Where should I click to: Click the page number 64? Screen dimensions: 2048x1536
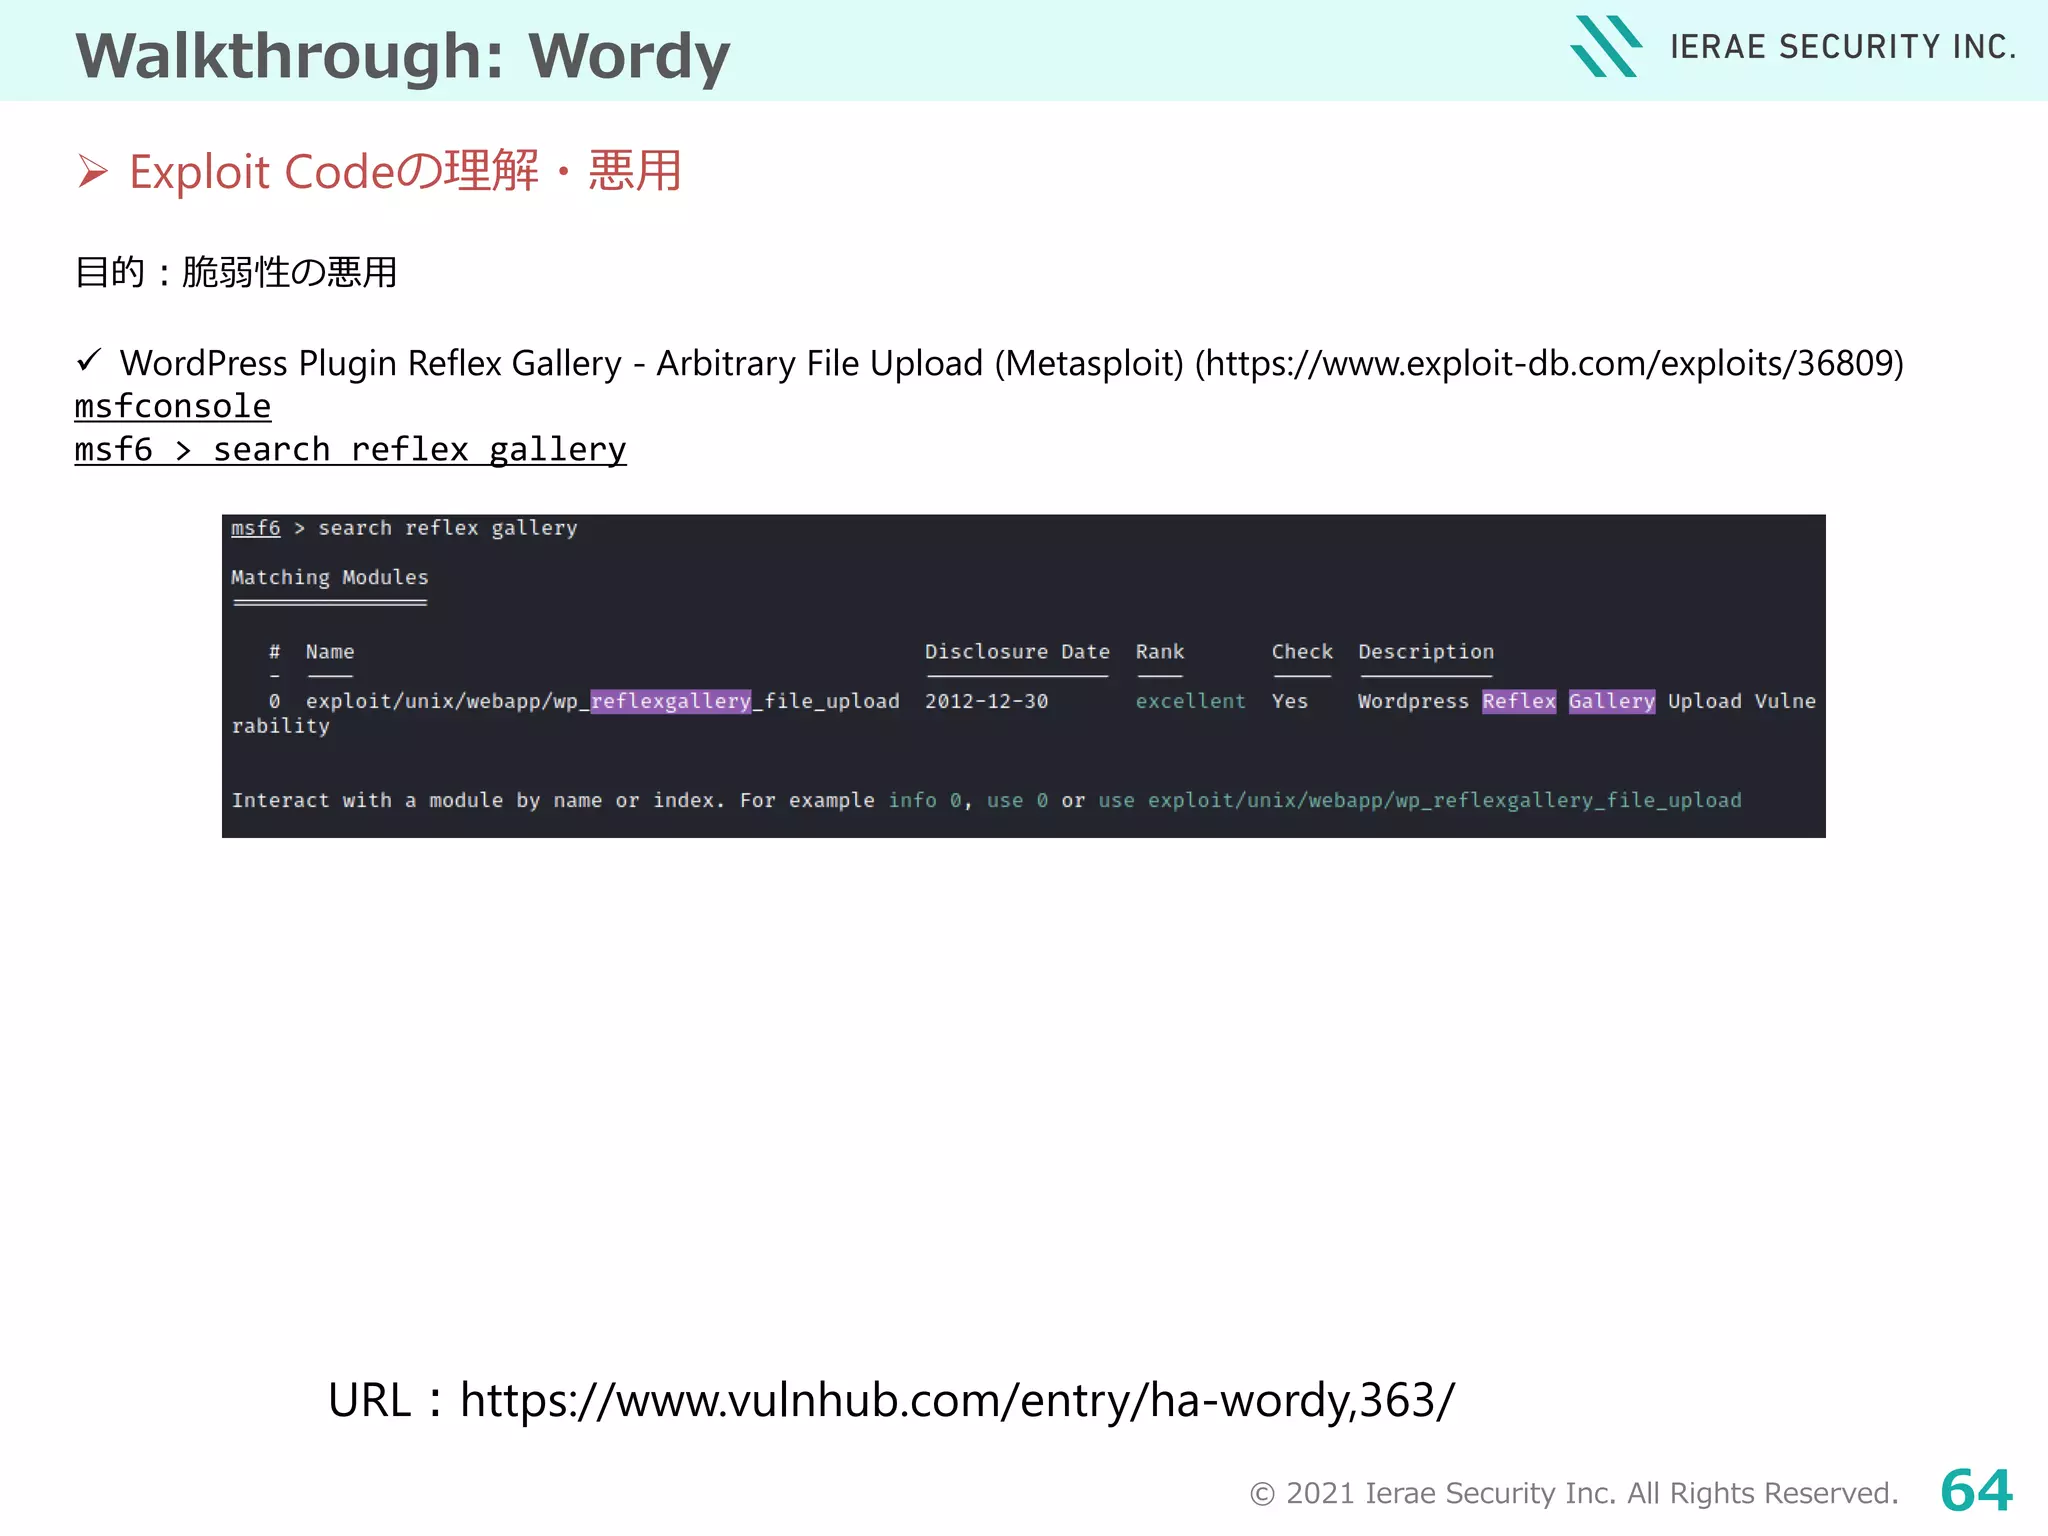point(1977,1491)
